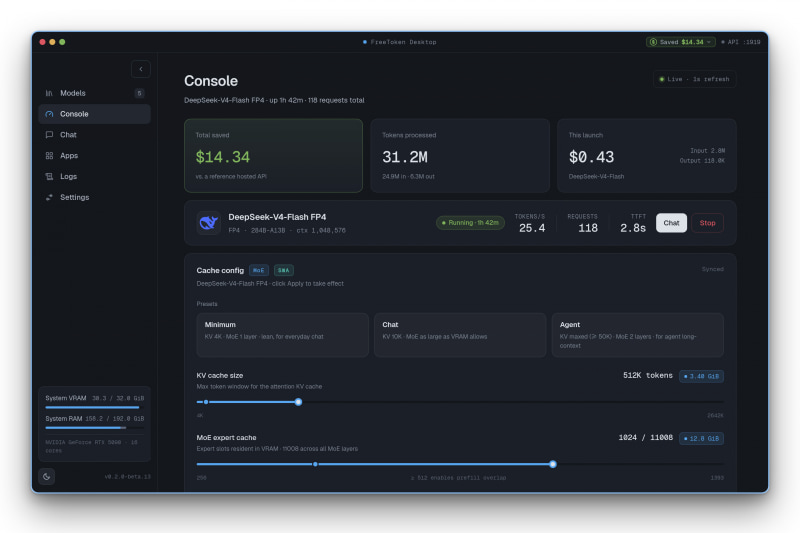
Task: Click the Apps grid icon
Action: point(49,156)
